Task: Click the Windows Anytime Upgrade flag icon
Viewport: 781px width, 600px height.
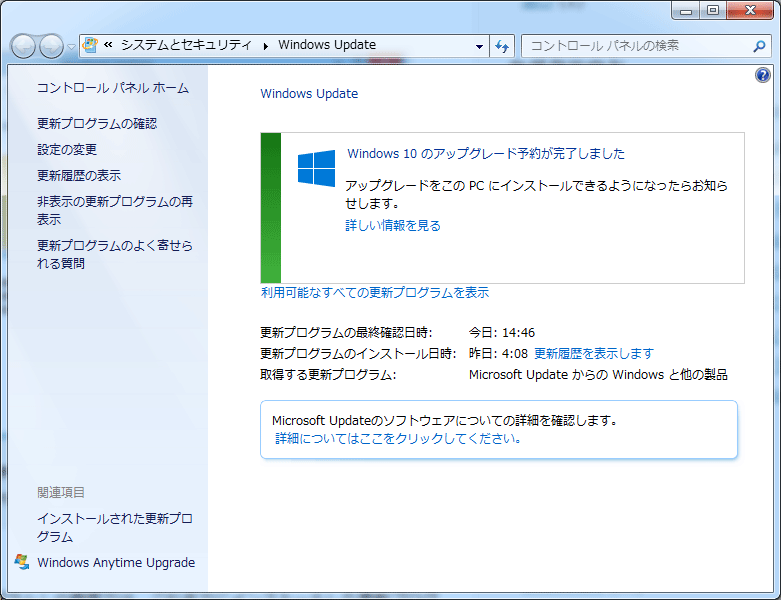Action: 22,562
